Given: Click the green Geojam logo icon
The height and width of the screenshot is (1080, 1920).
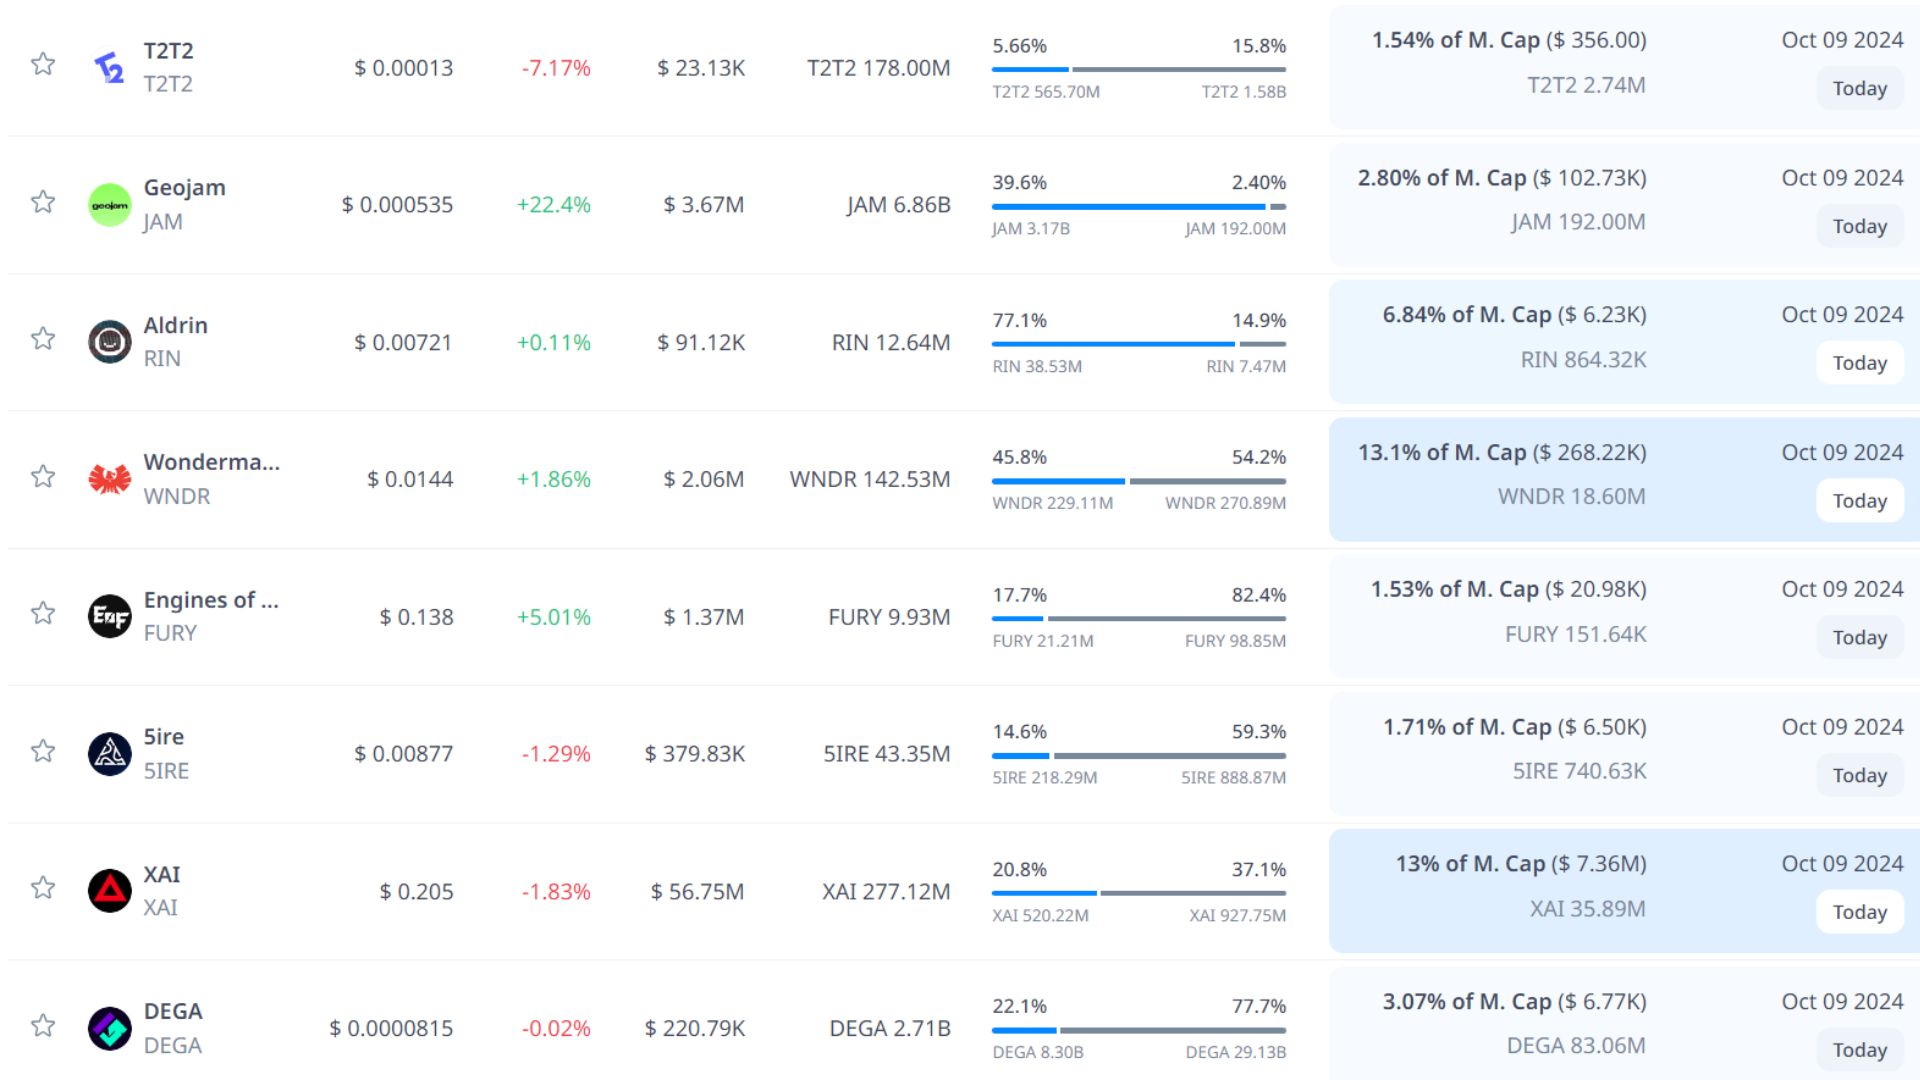Looking at the screenshot, I should click(109, 205).
